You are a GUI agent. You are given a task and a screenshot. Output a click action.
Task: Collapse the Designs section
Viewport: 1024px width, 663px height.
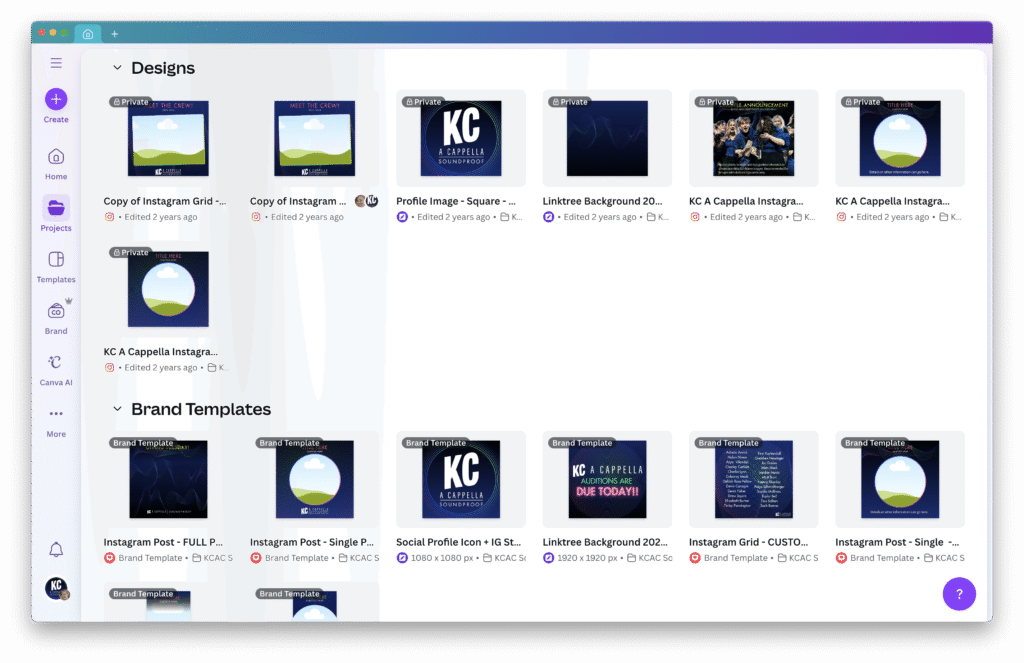(117, 67)
